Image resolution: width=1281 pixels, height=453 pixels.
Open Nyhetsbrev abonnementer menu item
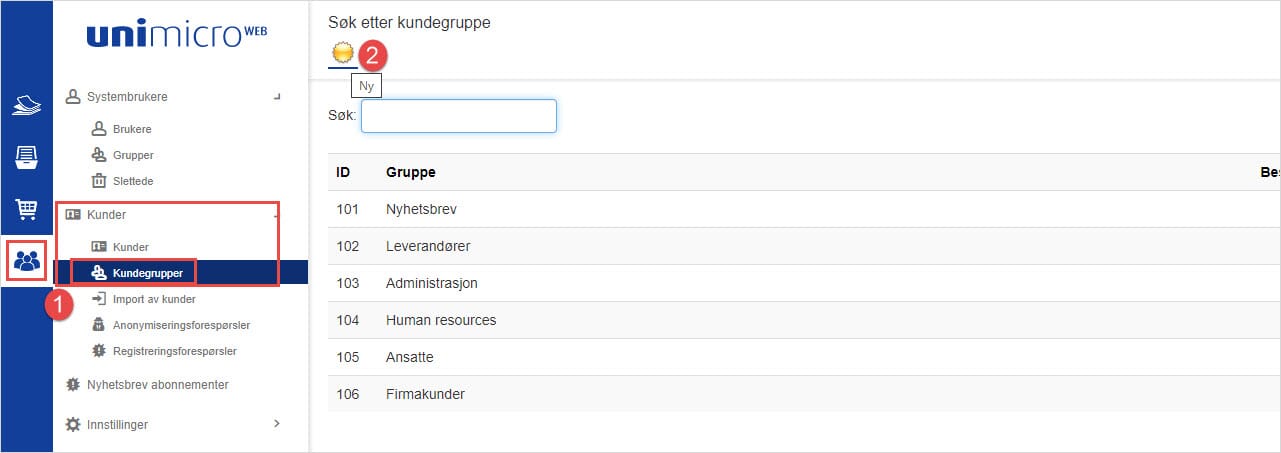157,384
